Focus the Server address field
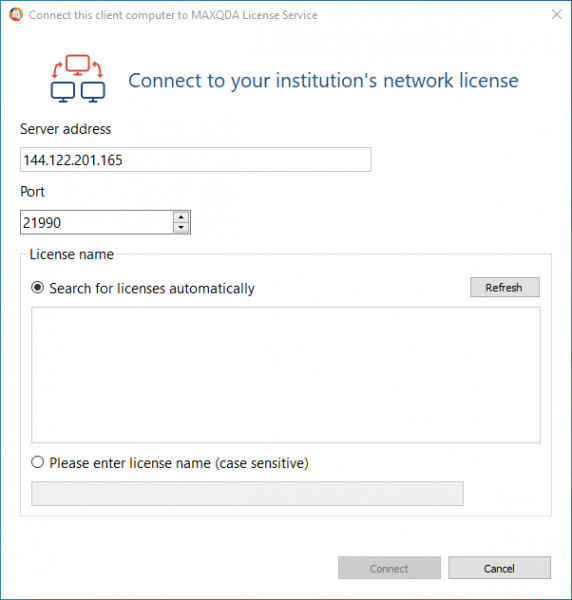 click(196, 160)
